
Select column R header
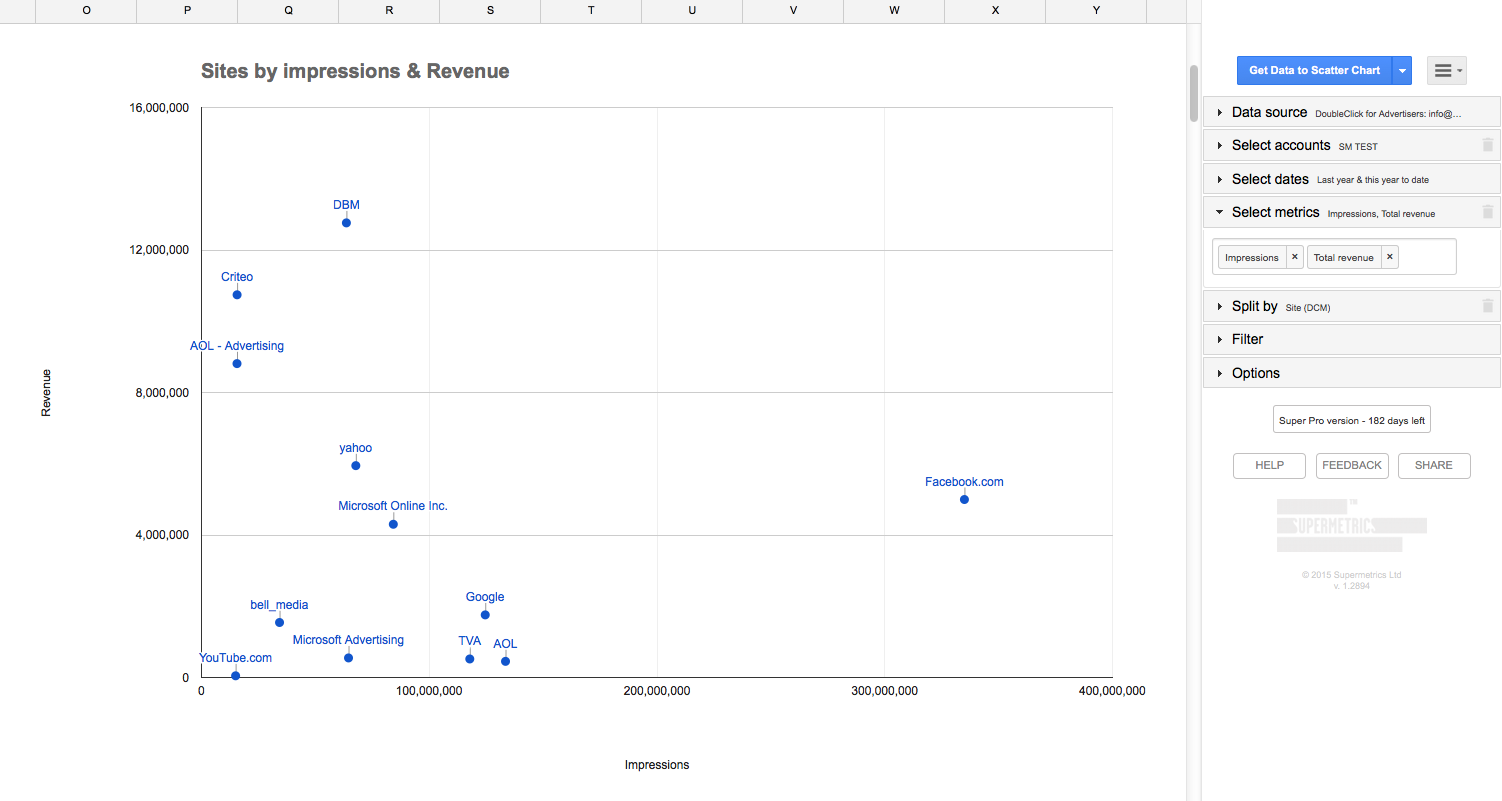(389, 10)
